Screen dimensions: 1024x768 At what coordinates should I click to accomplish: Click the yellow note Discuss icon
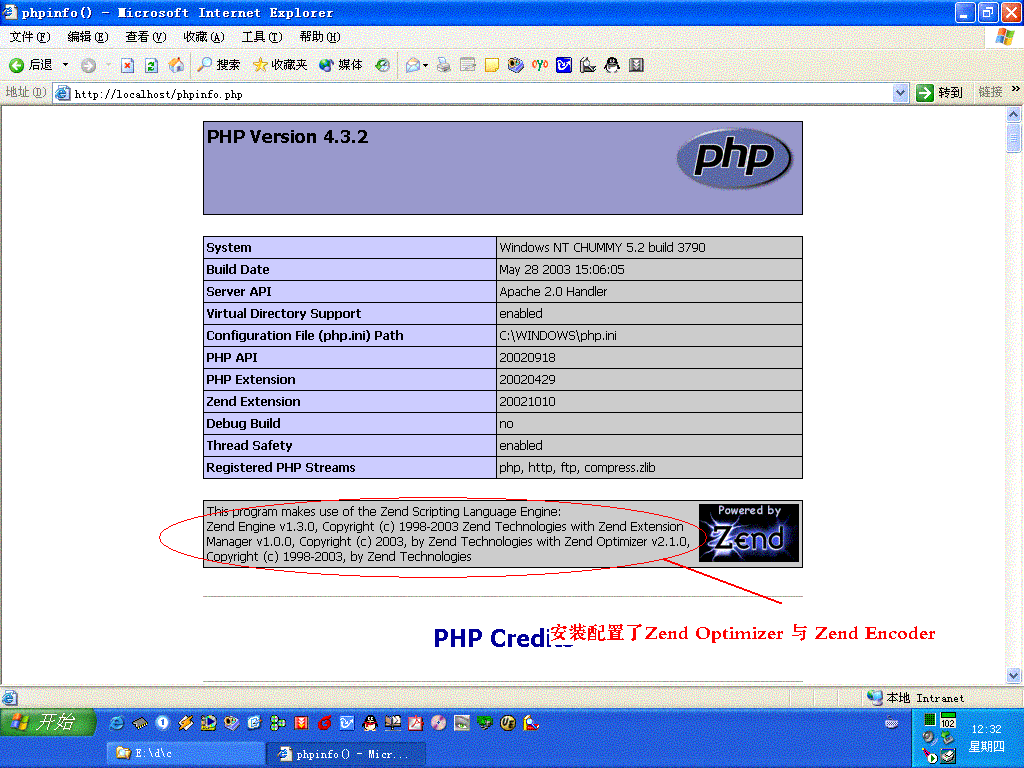[x=492, y=65]
